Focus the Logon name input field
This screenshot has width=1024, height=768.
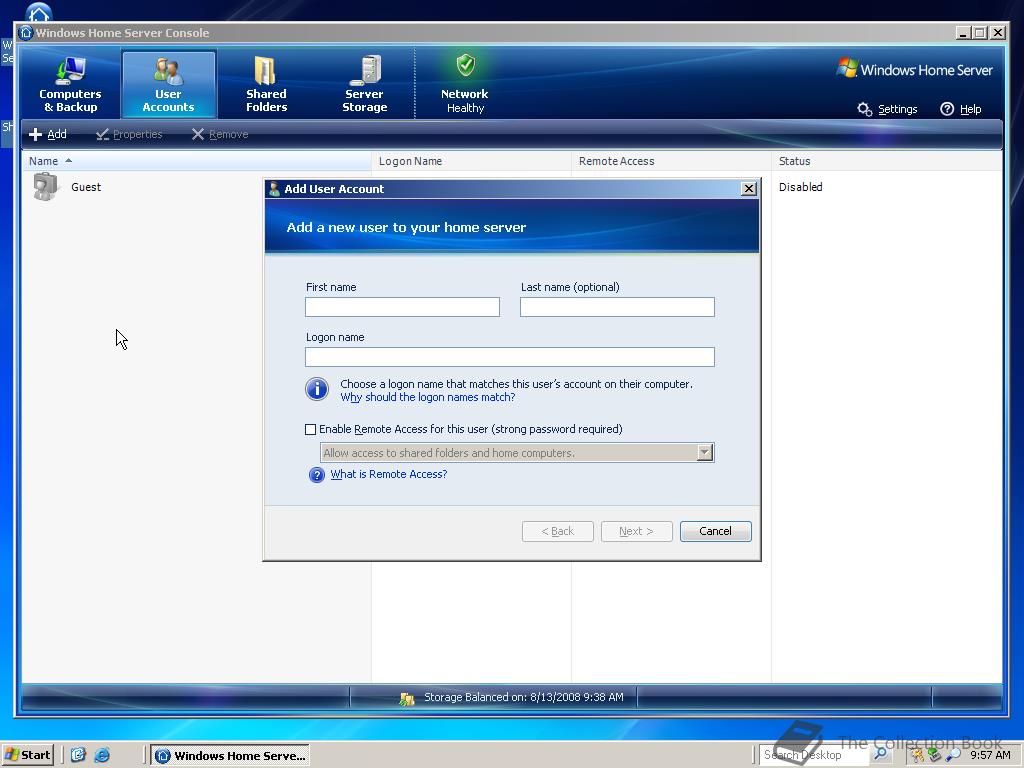509,357
